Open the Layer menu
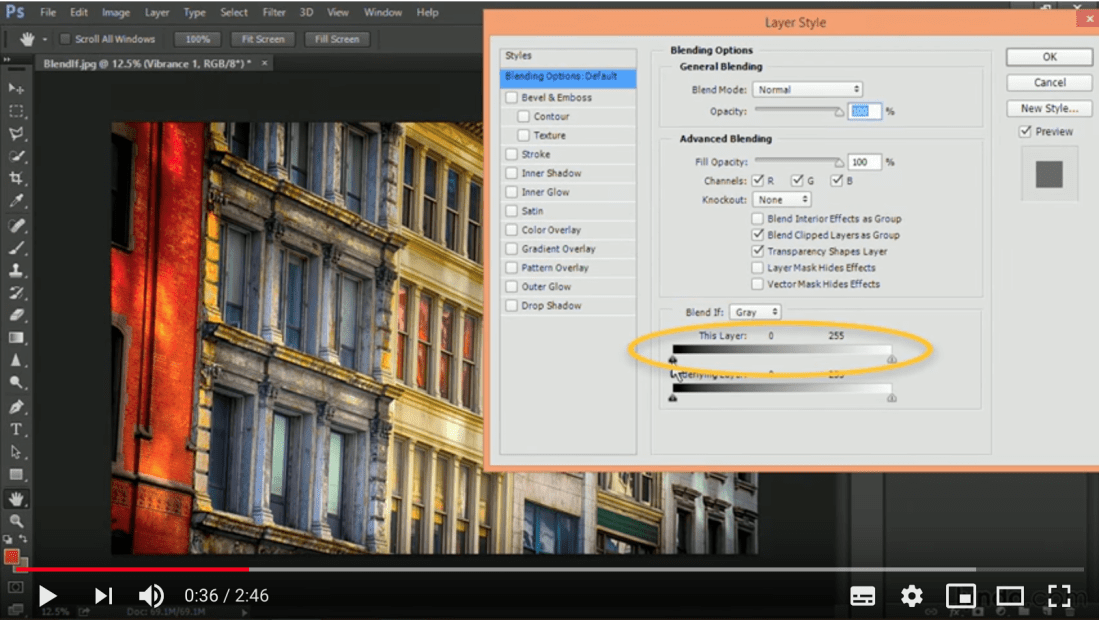This screenshot has height=620, width=1099. pyautogui.click(x=157, y=13)
